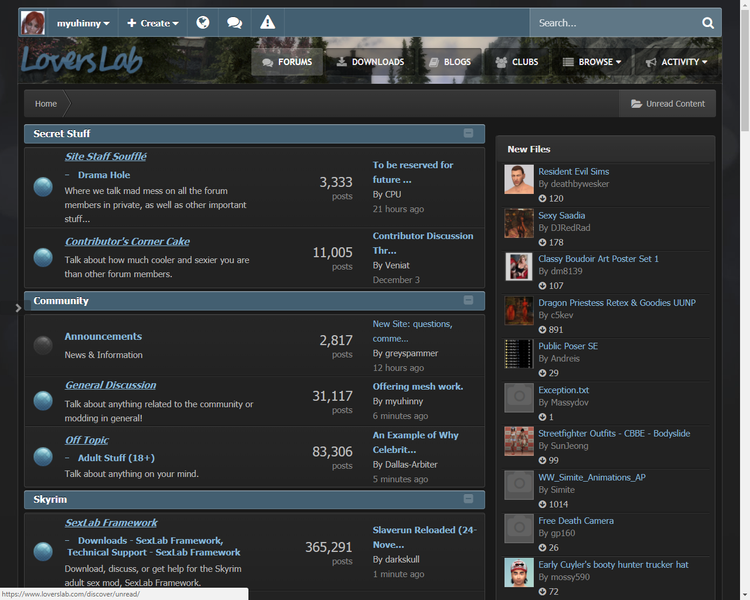
Task: Click the Site Staff Soufflé forum status ball
Action: click(43, 187)
